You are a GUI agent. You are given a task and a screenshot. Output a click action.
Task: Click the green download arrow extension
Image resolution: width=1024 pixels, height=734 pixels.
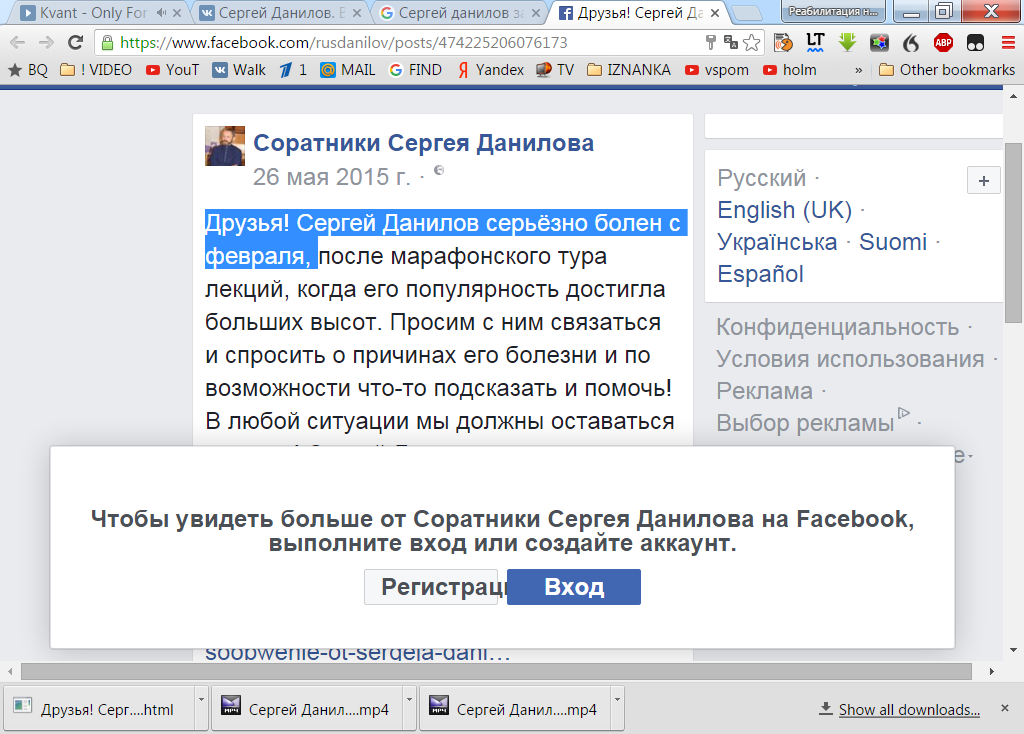[x=847, y=43]
